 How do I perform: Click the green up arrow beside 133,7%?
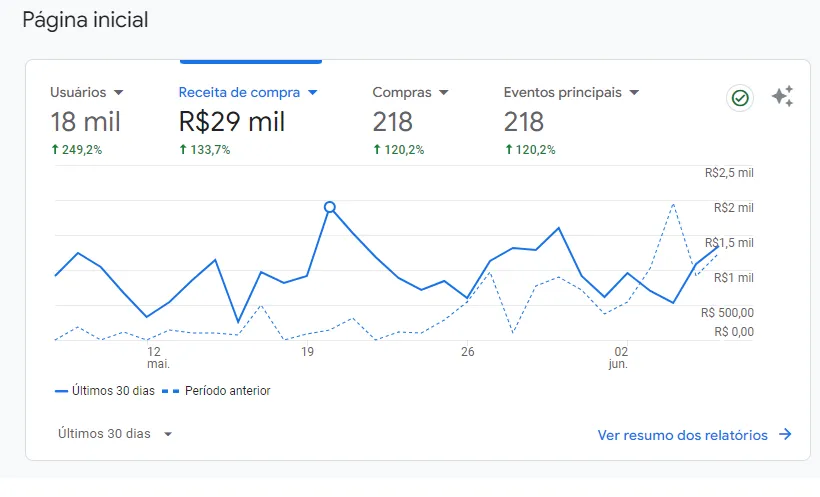coord(183,150)
